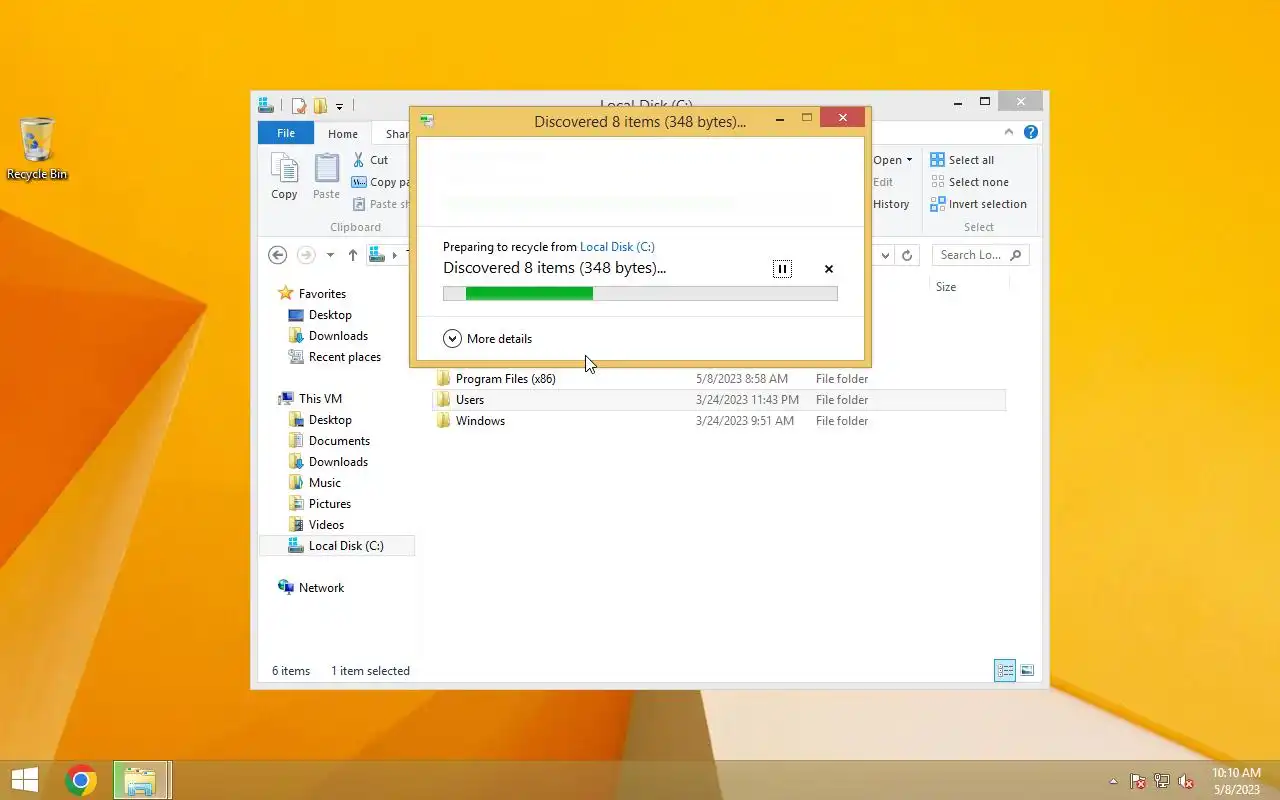The image size is (1280, 800).
Task: Open the Customize Quick Access Toolbar dropdown
Action: click(339, 106)
